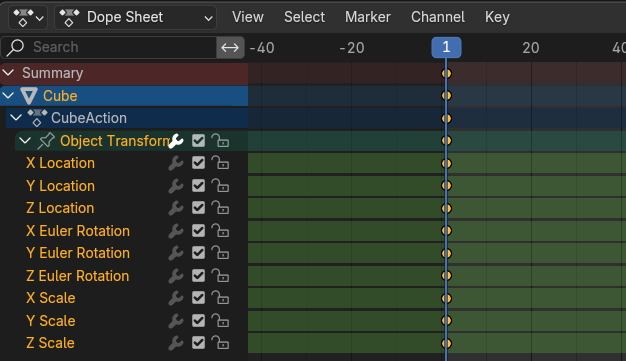Click the channel Search field

[x=109, y=47]
